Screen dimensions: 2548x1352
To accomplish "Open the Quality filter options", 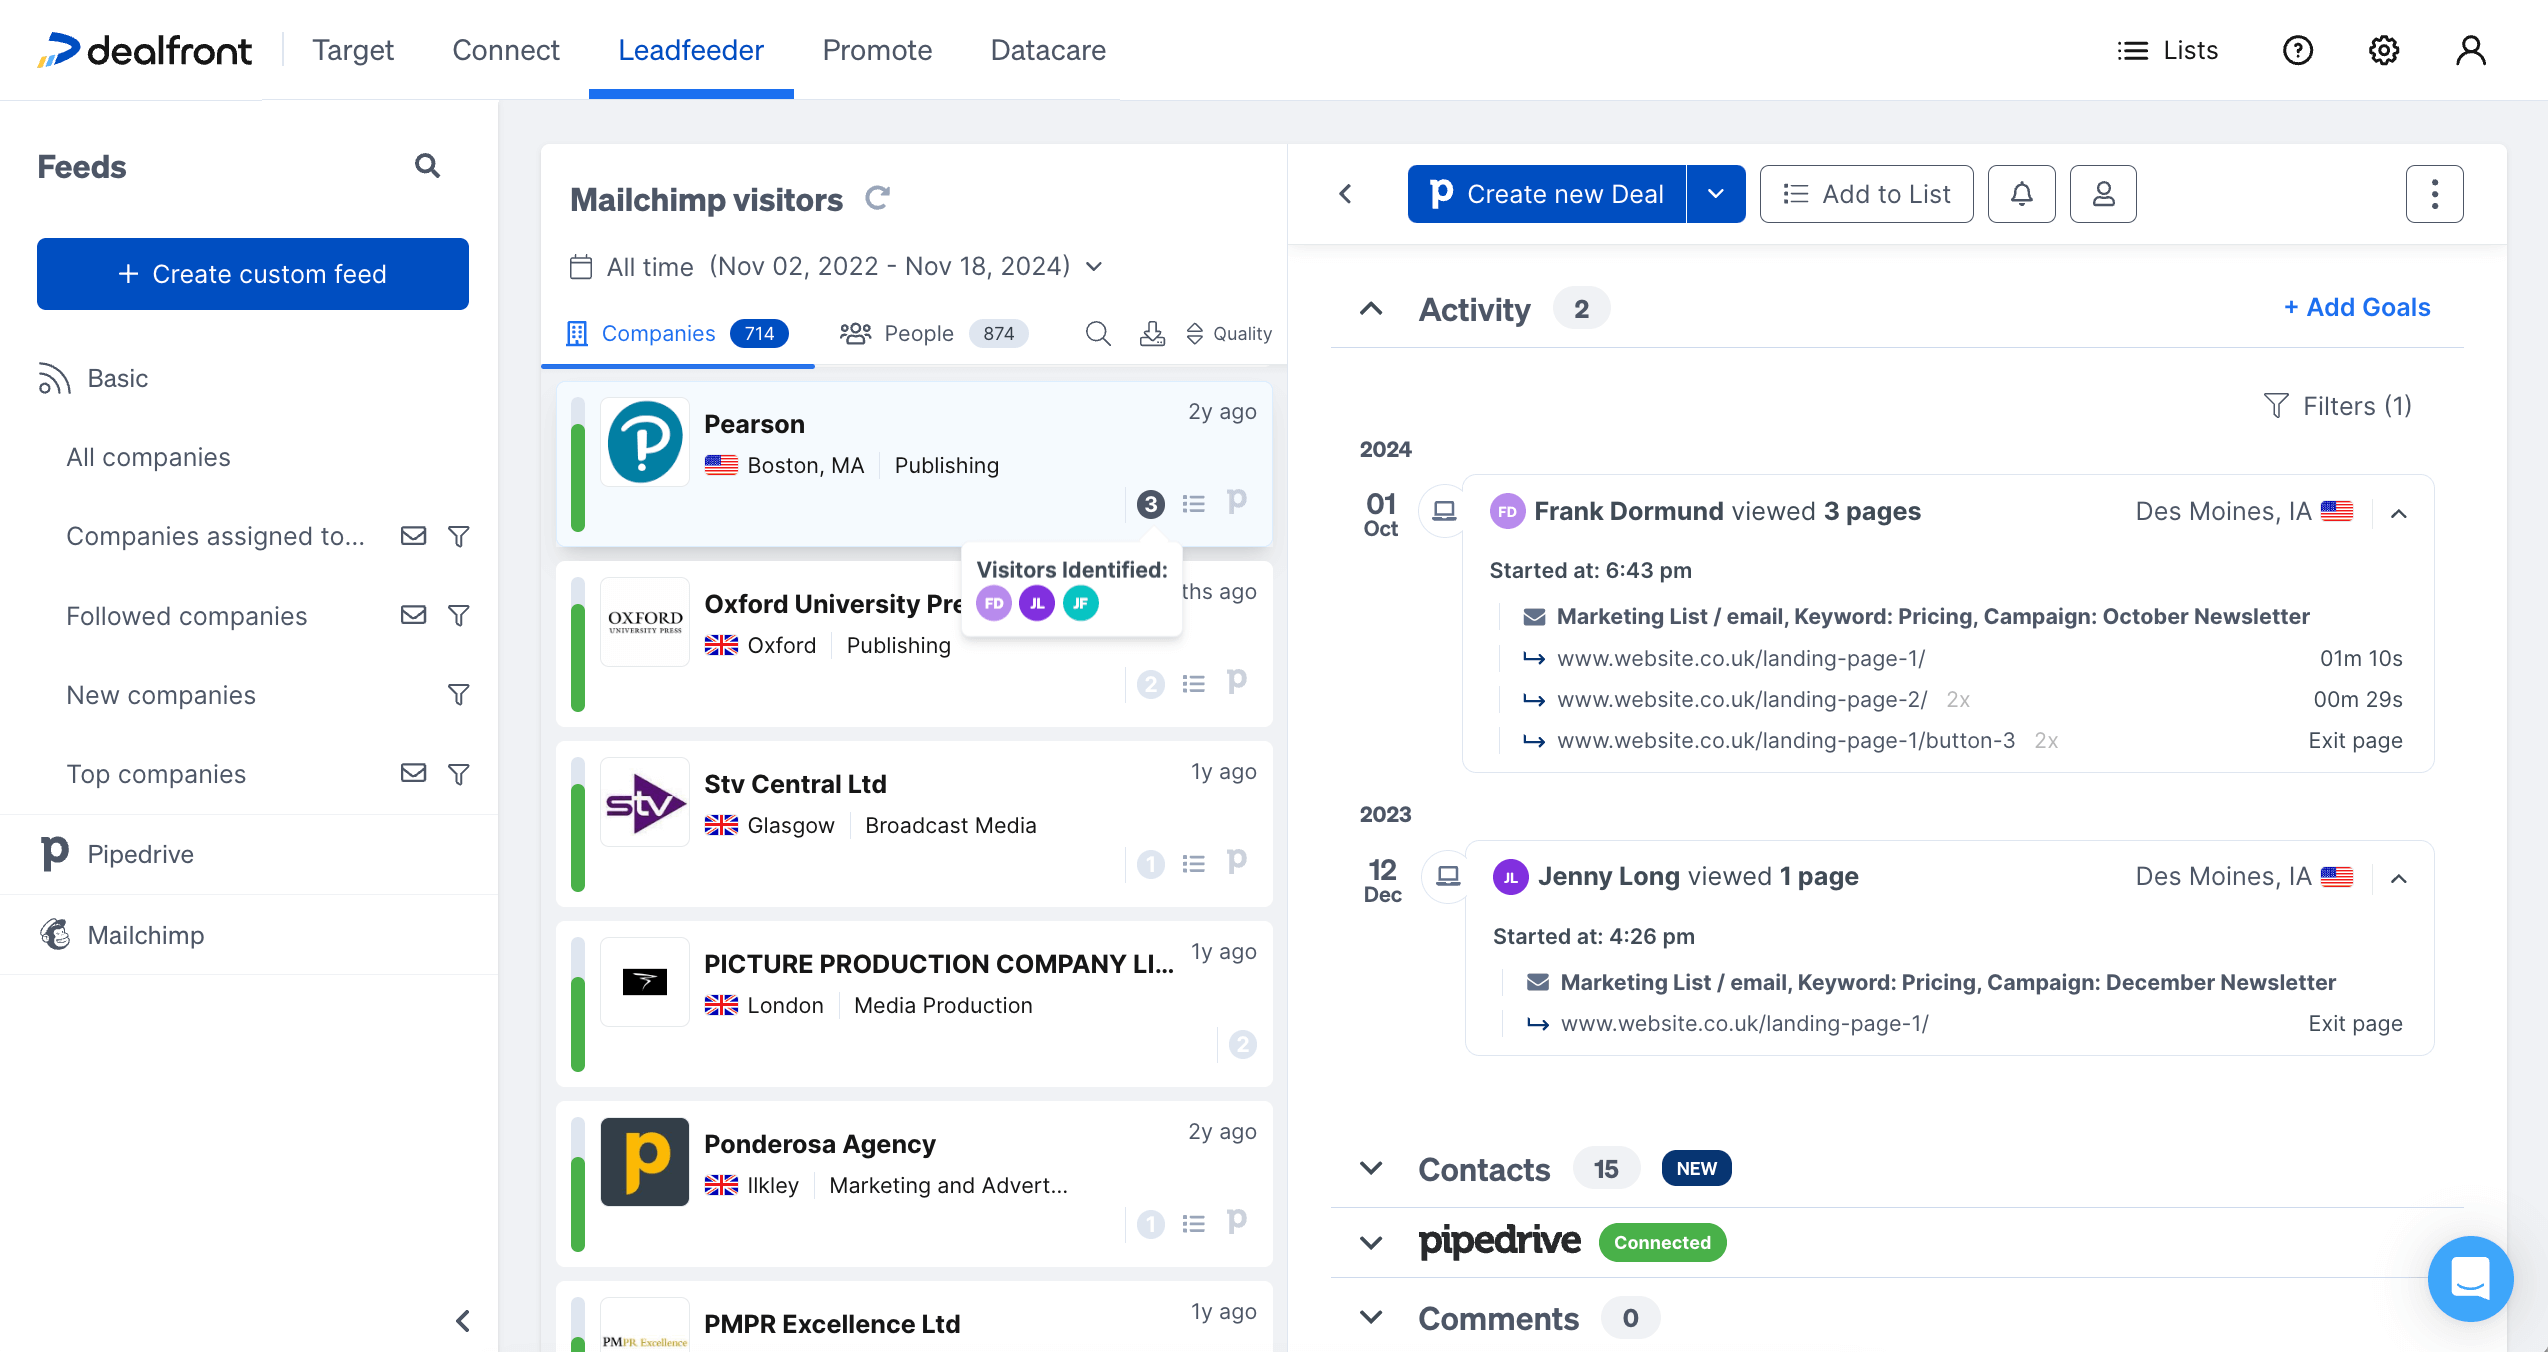I will coord(1228,333).
